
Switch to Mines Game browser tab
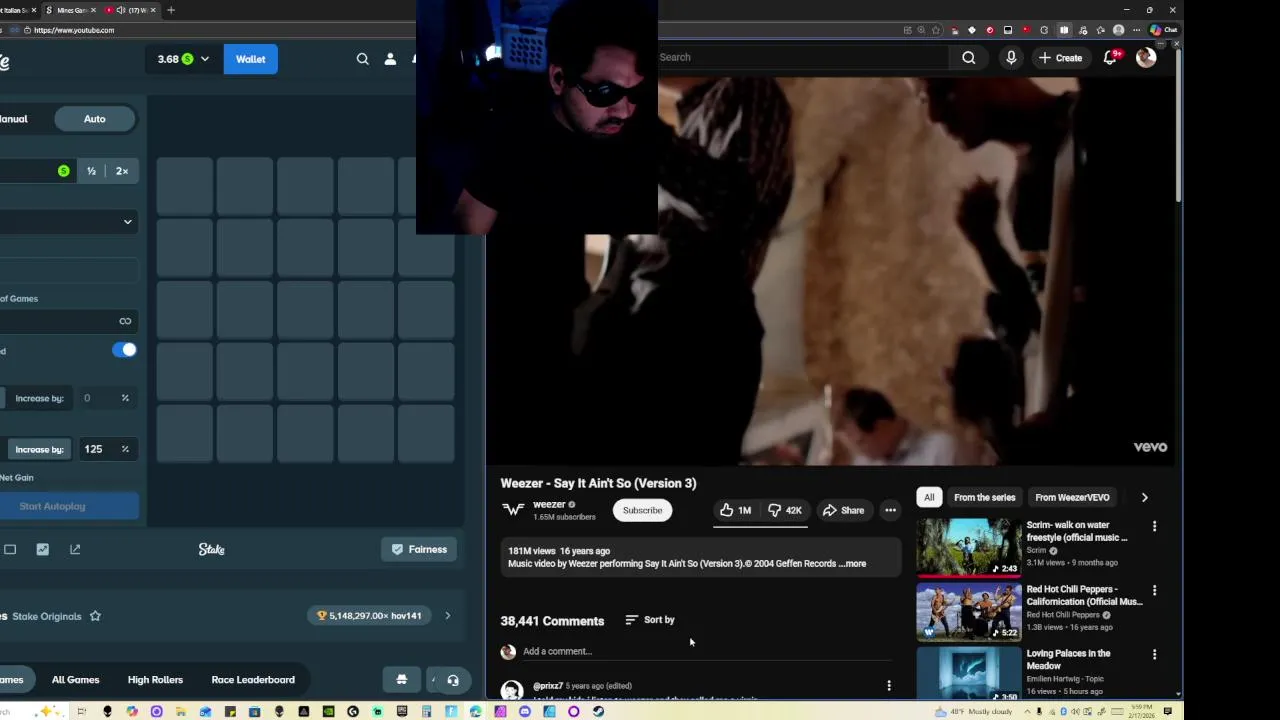70,10
